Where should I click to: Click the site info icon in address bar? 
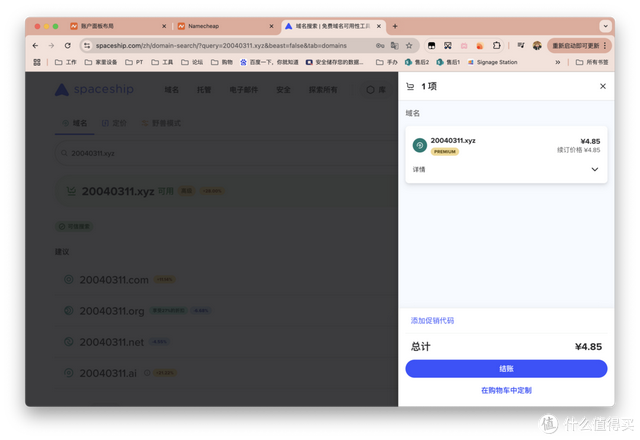87,46
